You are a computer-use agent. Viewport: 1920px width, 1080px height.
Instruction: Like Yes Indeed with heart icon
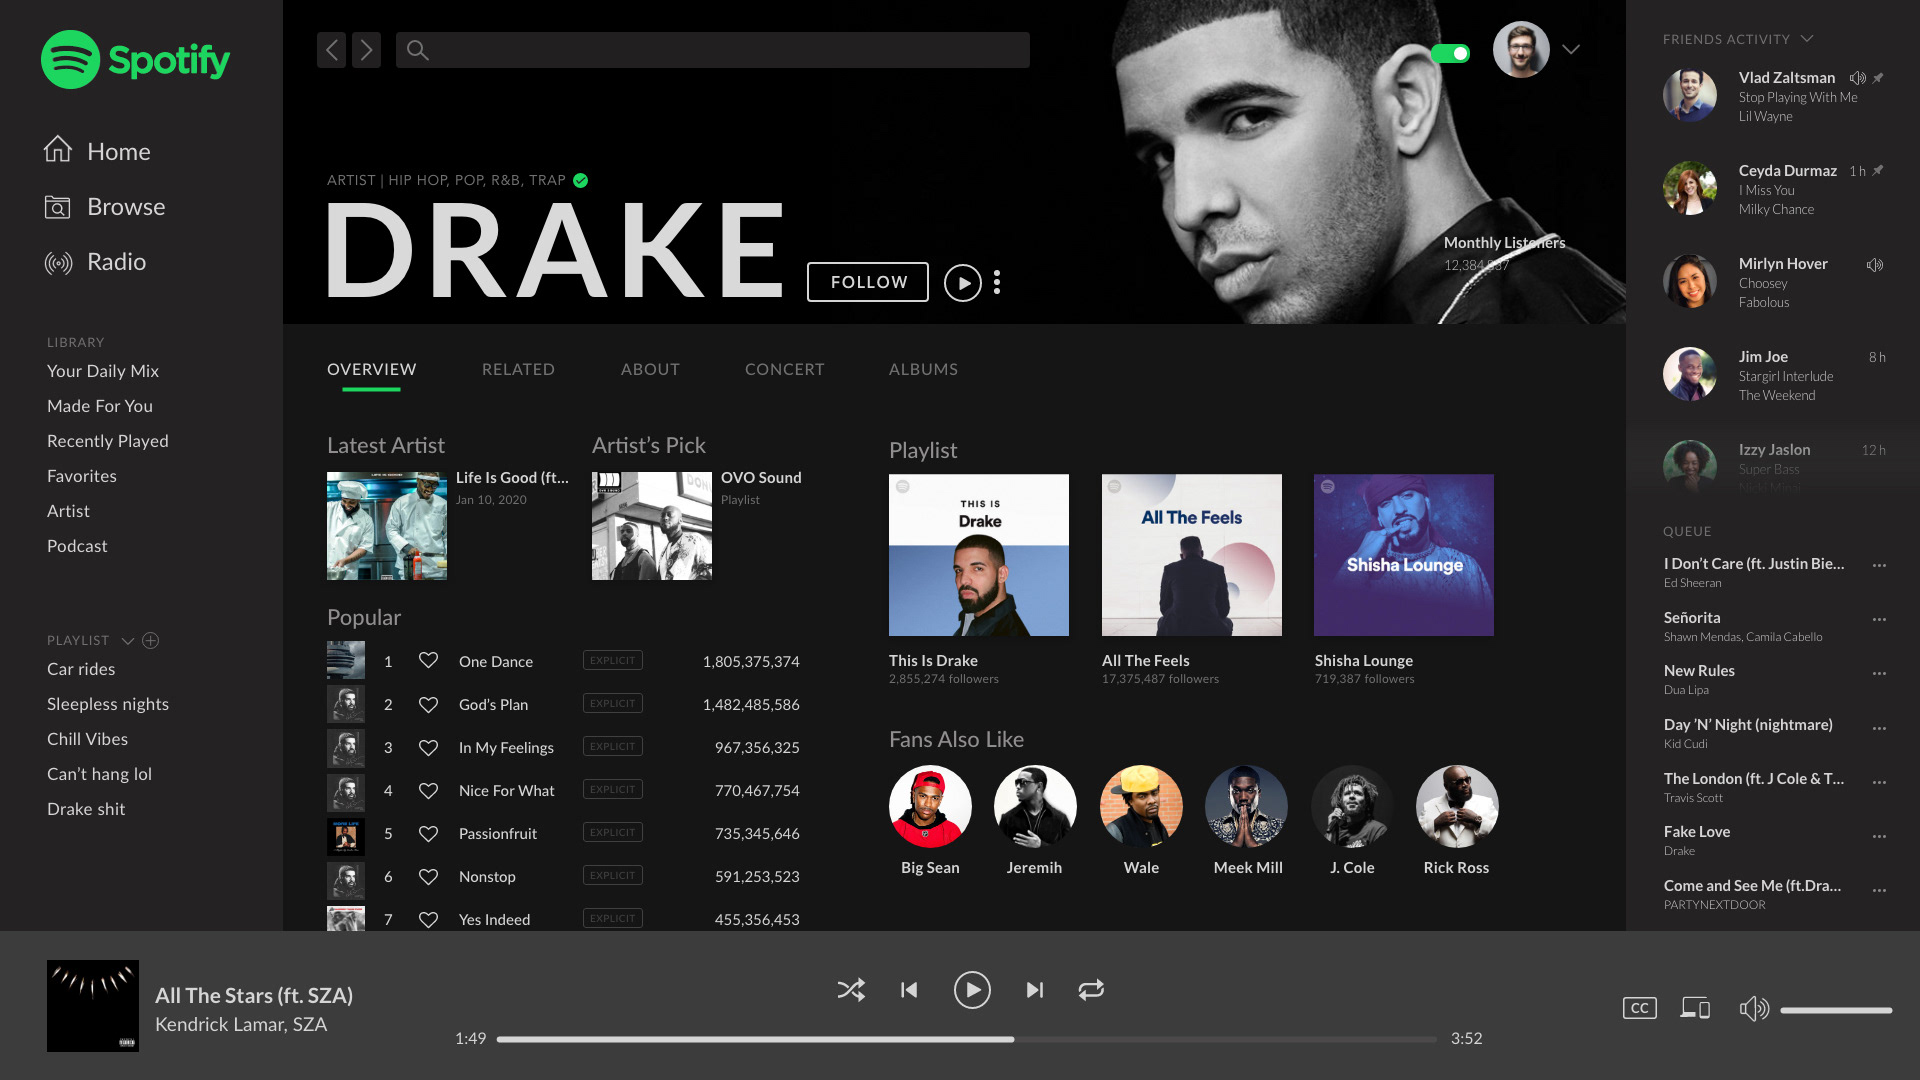(428, 919)
